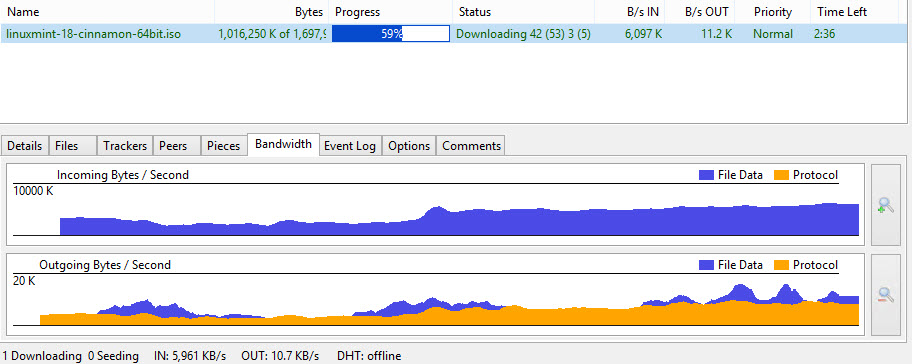Click the Outgoing Bytes / Second graph title
The width and height of the screenshot is (912, 364).
105,265
